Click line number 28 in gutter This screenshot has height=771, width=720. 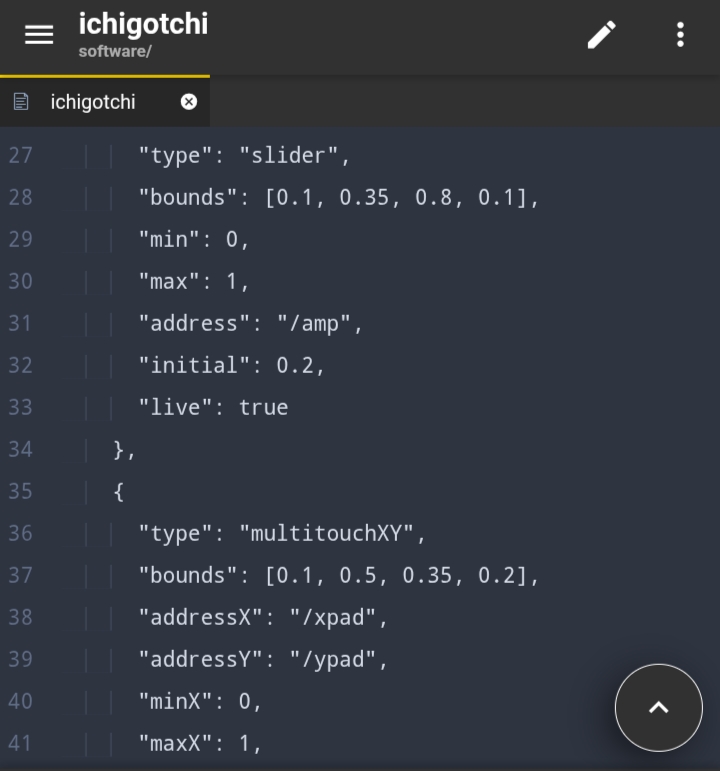[20, 197]
